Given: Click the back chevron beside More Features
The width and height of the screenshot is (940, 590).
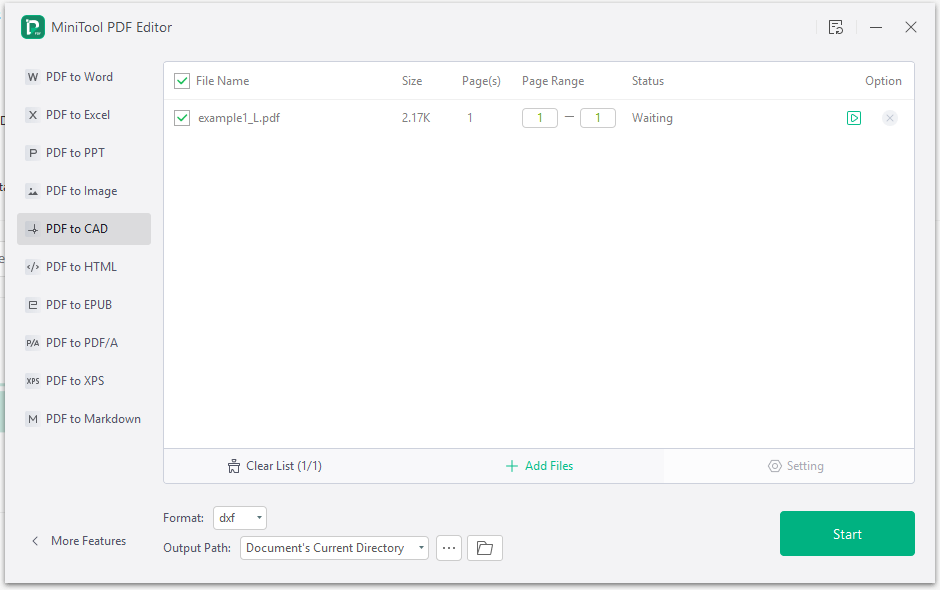Looking at the screenshot, I should [x=35, y=541].
